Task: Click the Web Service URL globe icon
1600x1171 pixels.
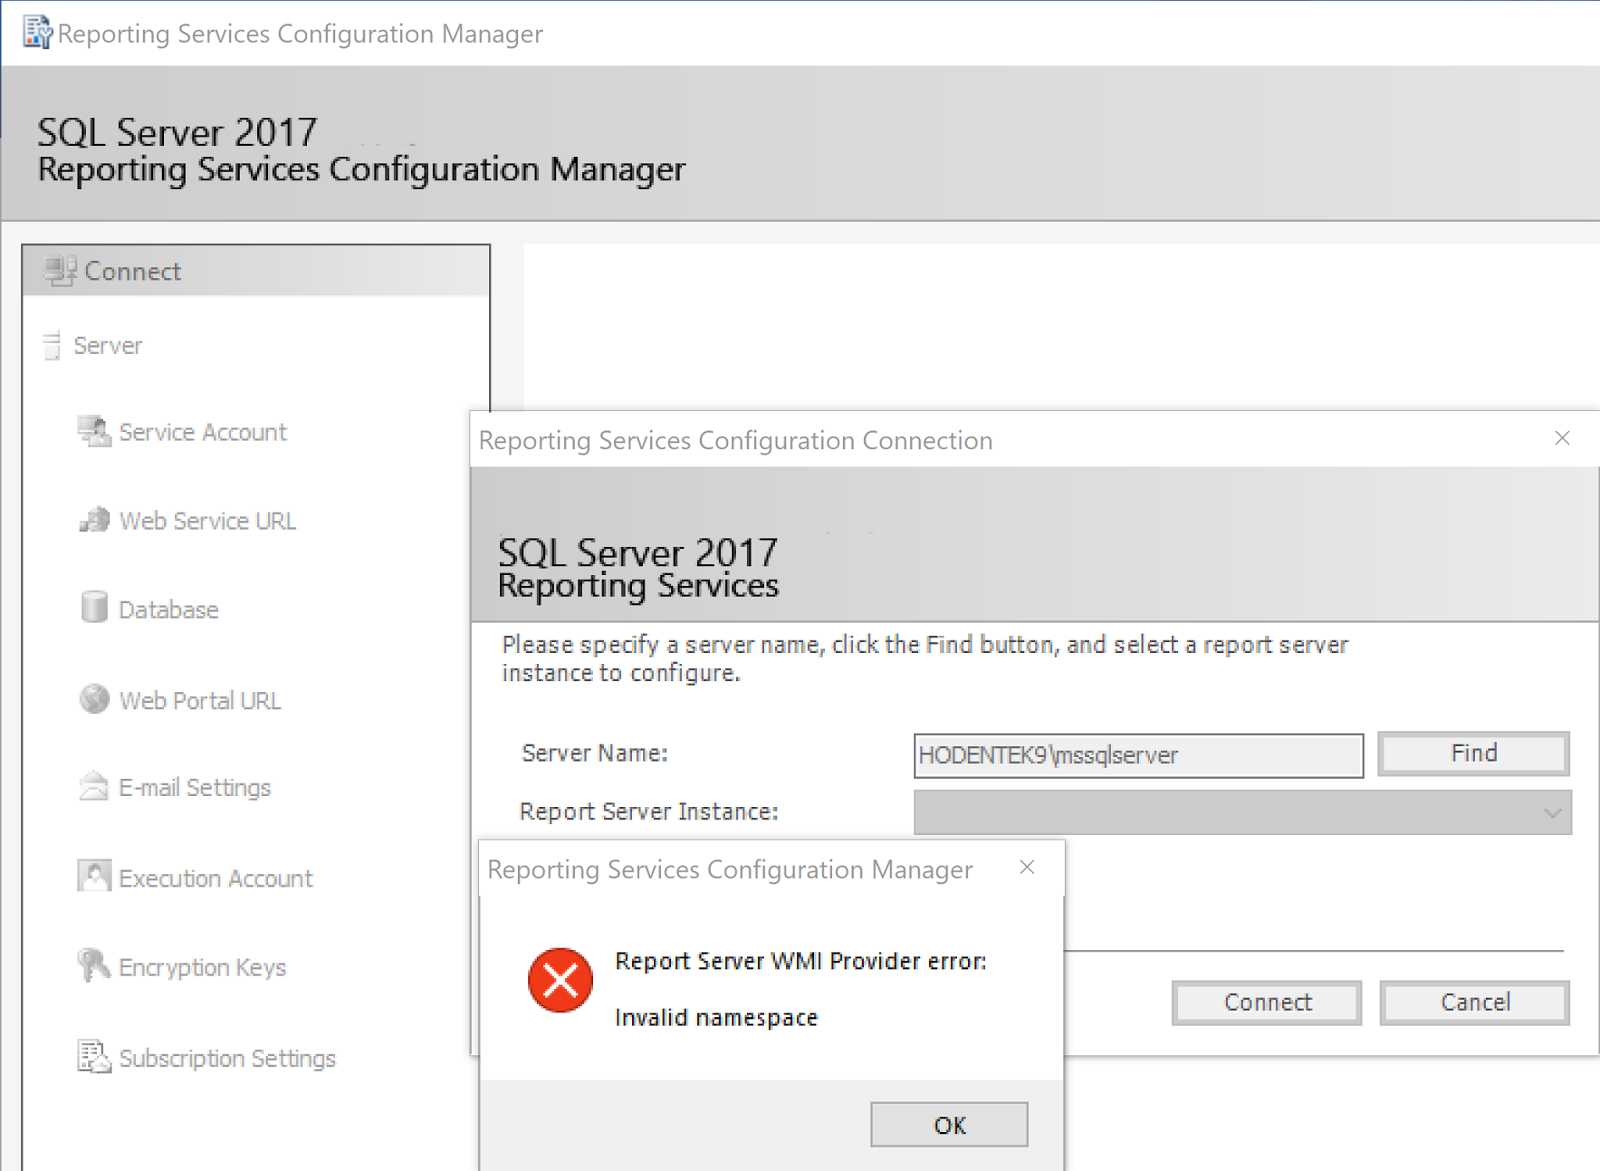Action: pyautogui.click(x=94, y=520)
